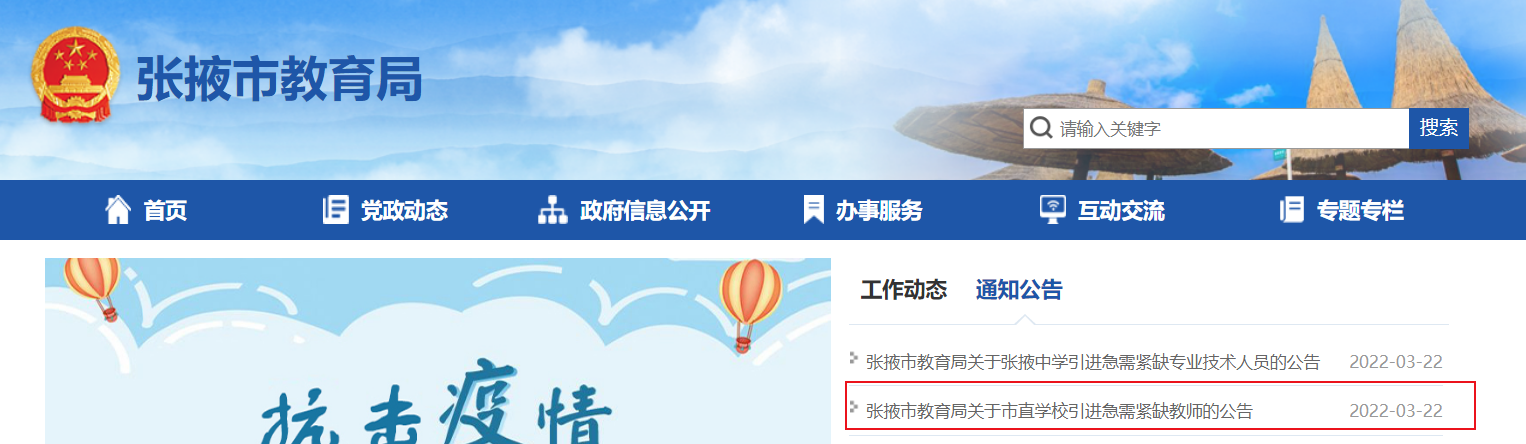Image resolution: width=1526 pixels, height=444 pixels.
Task: Click the document icon beside 党政动态
Action: click(x=335, y=210)
